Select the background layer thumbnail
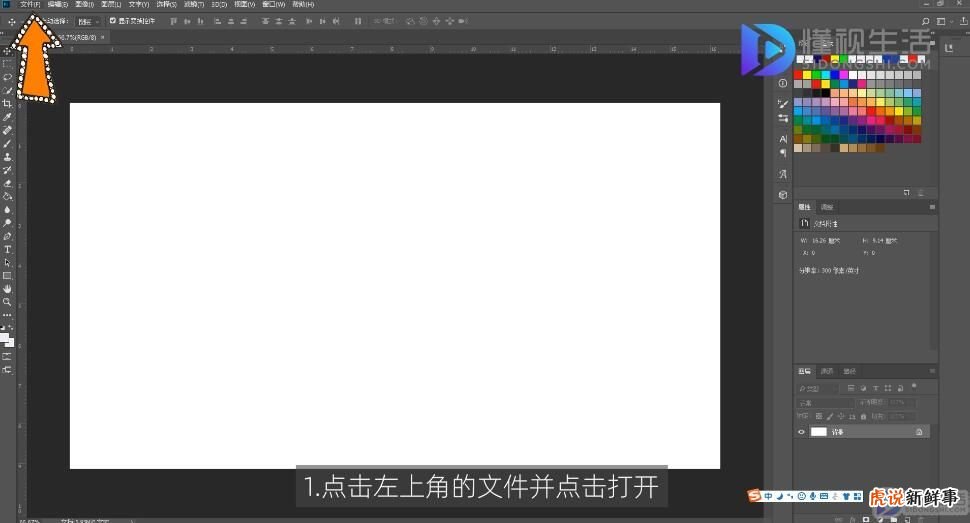 [x=818, y=432]
